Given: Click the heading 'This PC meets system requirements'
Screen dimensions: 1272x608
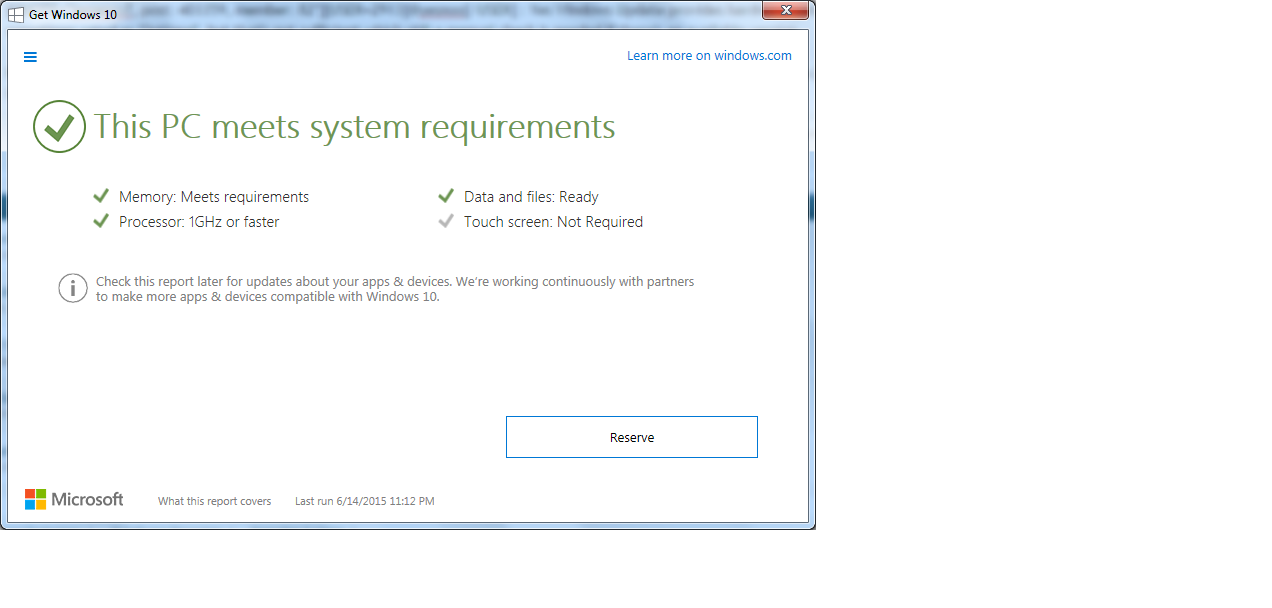Looking at the screenshot, I should 355,127.
